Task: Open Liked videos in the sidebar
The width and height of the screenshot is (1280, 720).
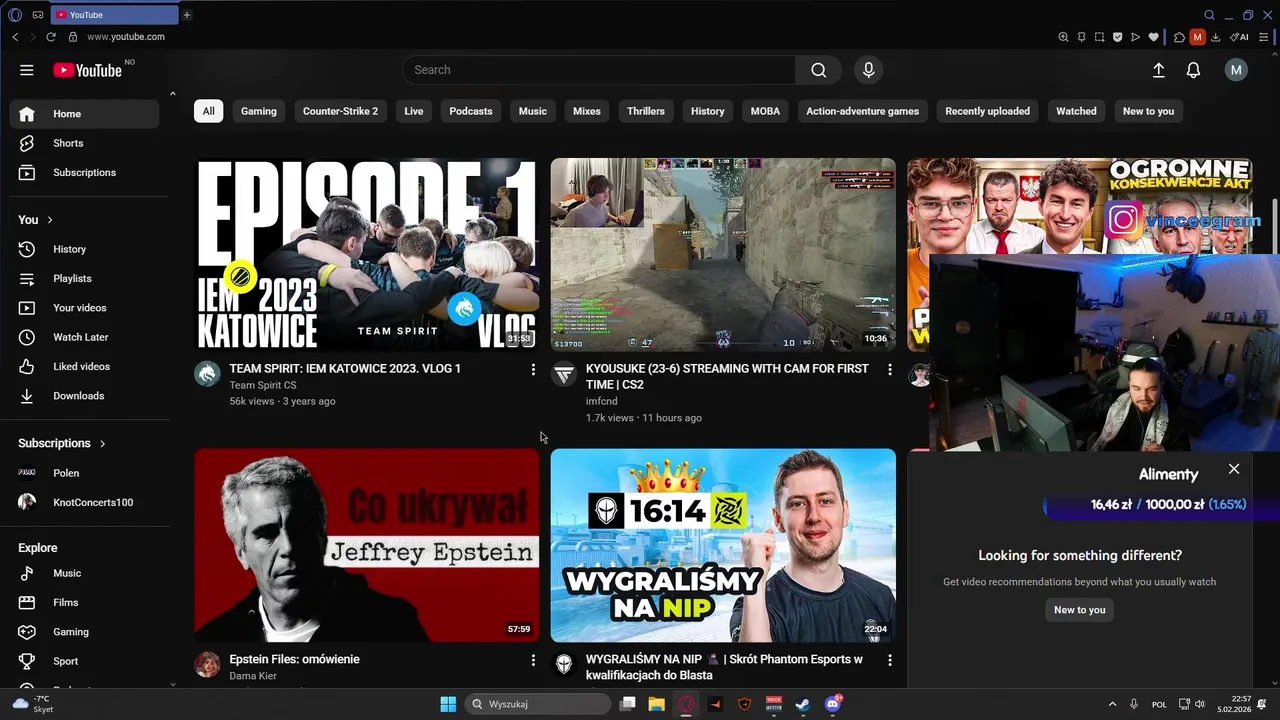Action: pos(84,366)
